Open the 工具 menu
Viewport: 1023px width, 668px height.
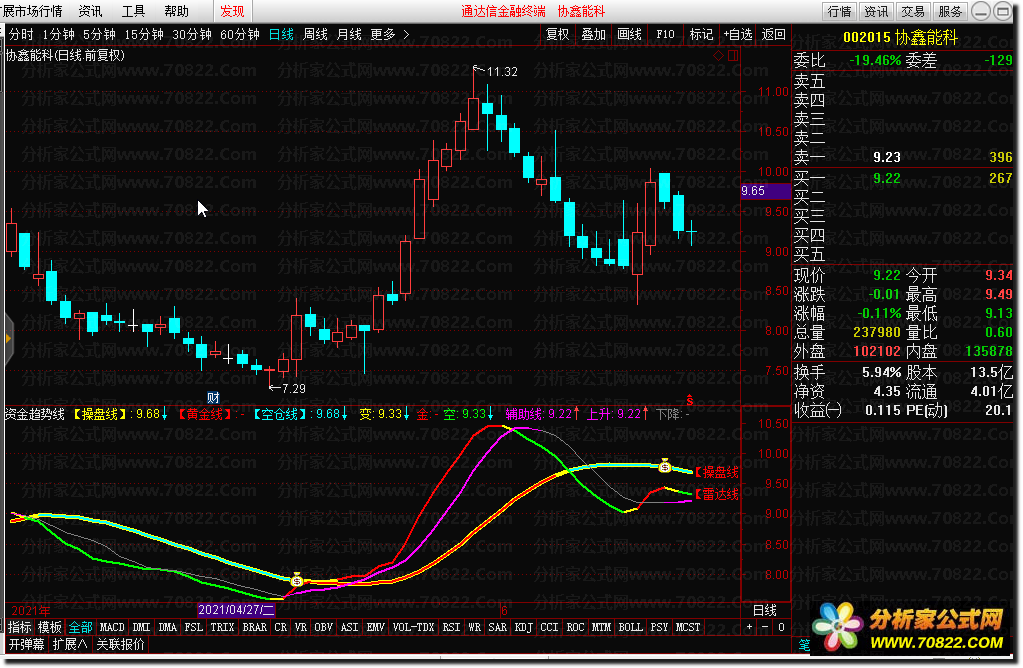(x=133, y=11)
